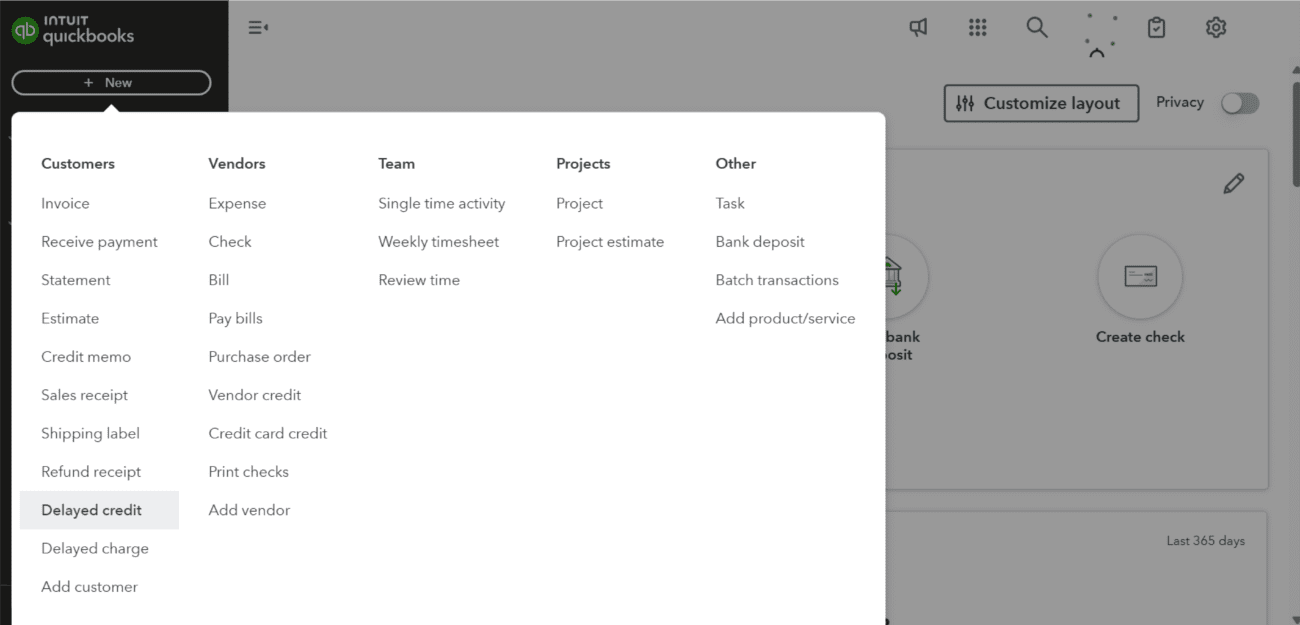Viewport: 1300px width, 625px height.
Task: Choose Delayed credit menu entry
Action: tap(92, 510)
